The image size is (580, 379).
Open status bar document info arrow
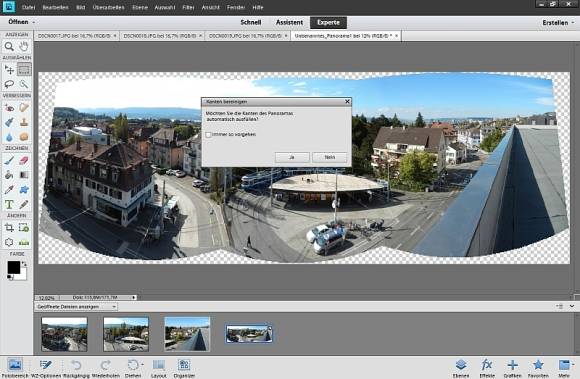pyautogui.click(x=134, y=297)
